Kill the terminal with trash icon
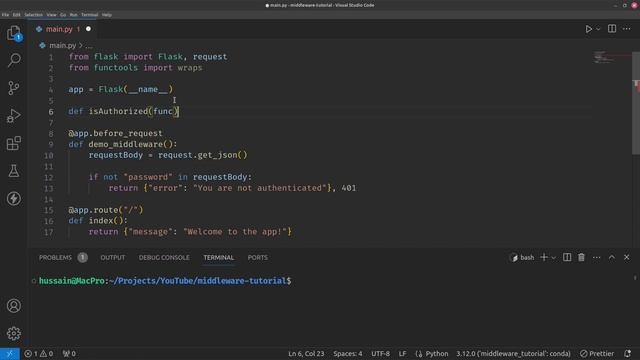Viewport: 640px width, 360px height. pos(581,257)
